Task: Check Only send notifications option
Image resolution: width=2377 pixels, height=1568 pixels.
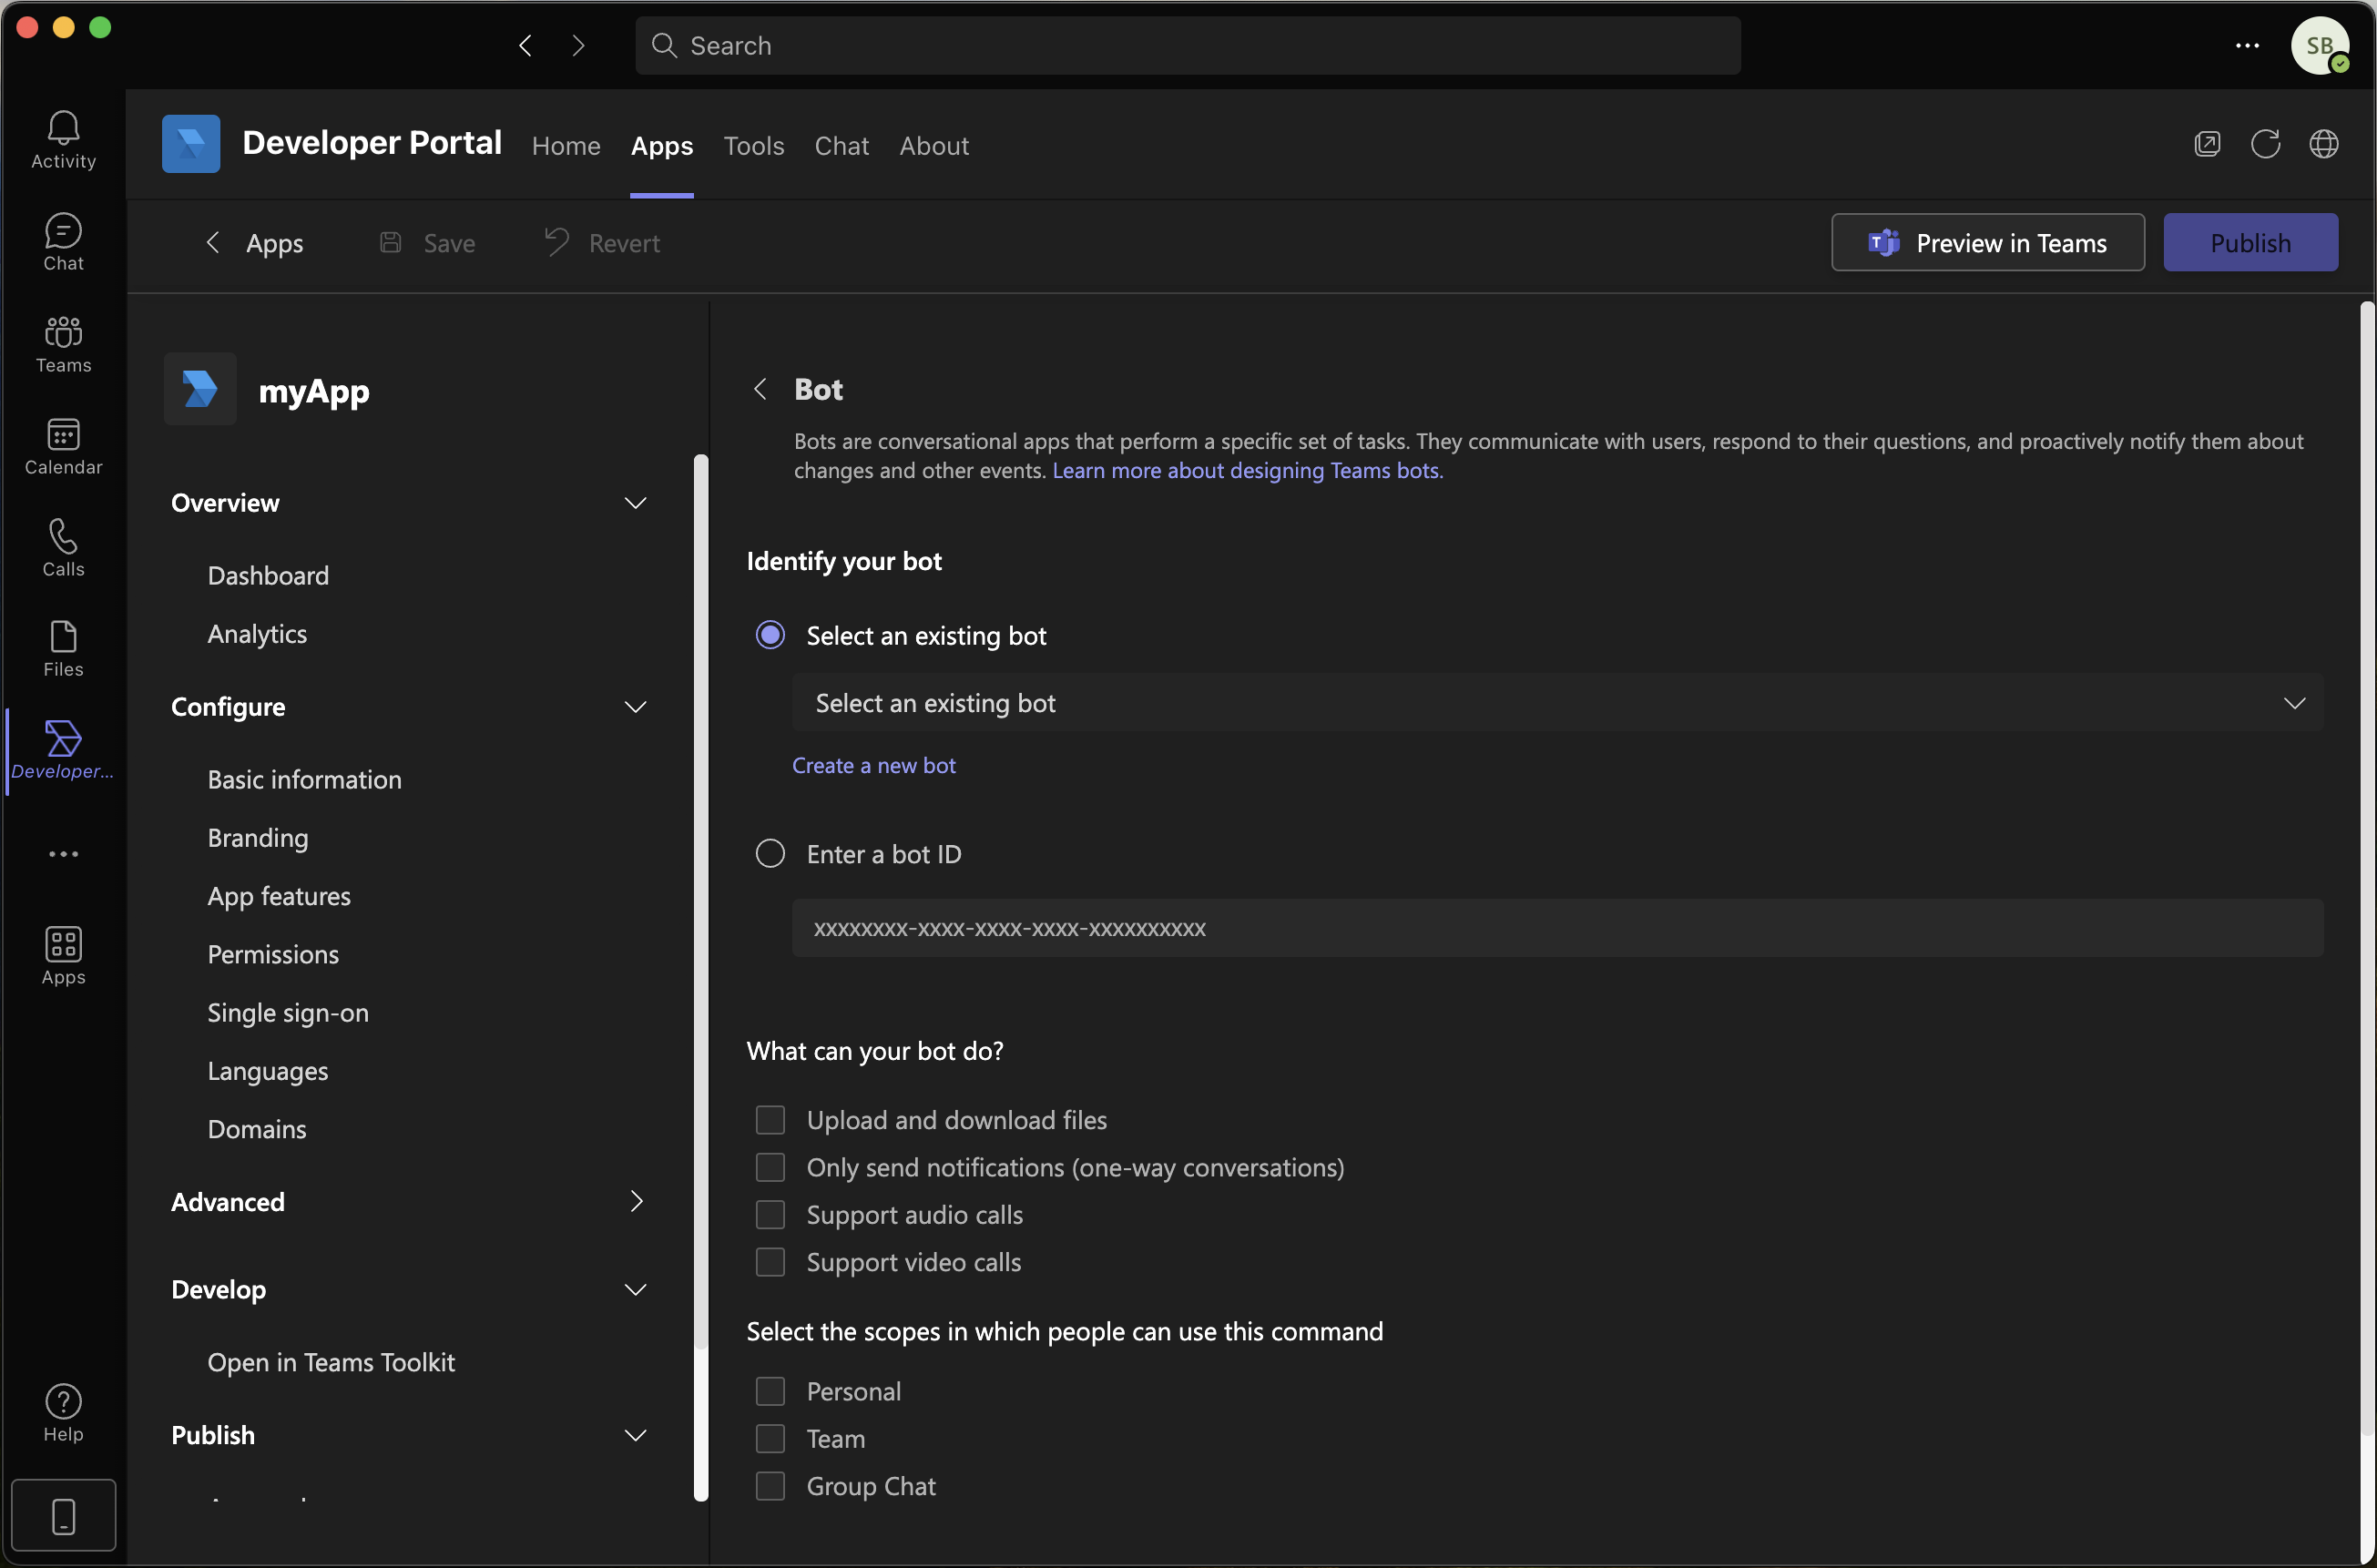Action: 770,1167
